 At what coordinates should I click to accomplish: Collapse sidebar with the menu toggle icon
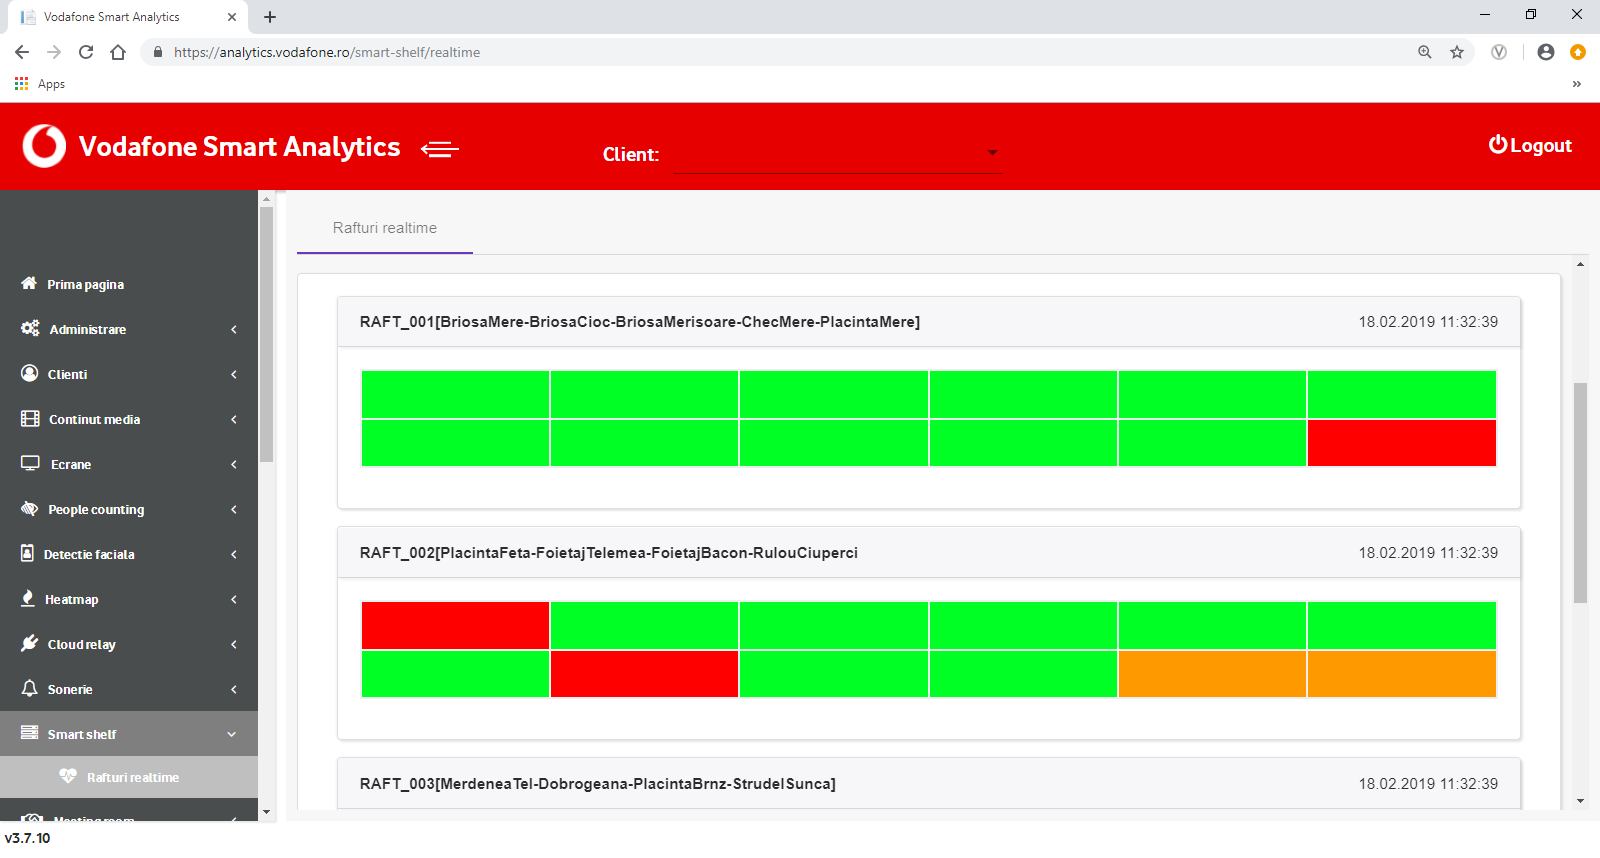[440, 149]
